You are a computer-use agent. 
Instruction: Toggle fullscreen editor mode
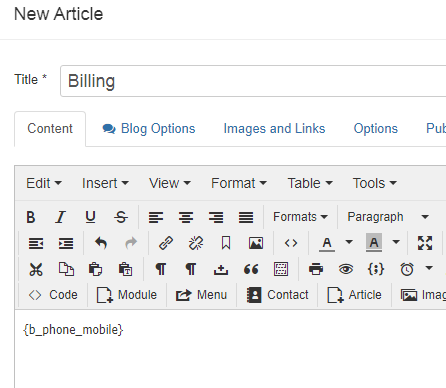425,243
